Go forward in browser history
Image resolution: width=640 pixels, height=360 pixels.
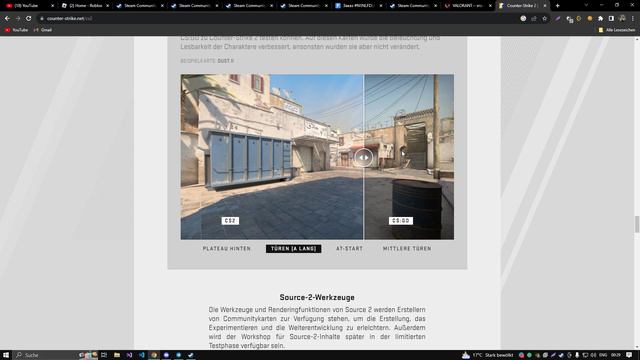(x=18, y=18)
